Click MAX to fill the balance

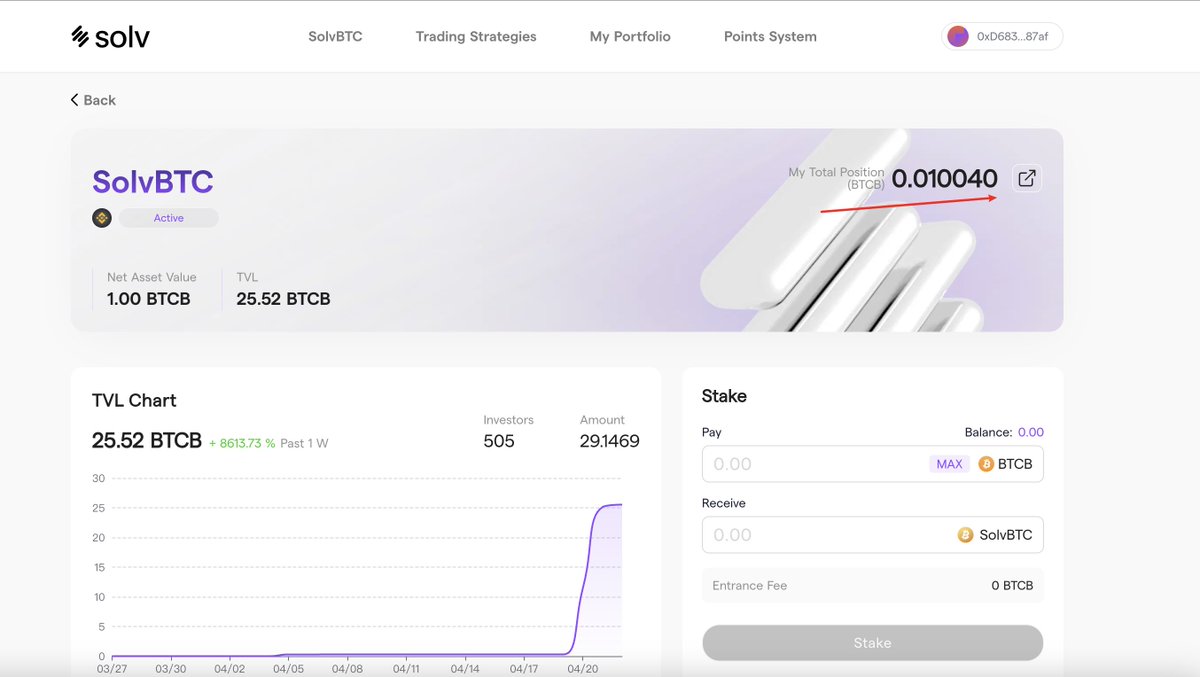[x=949, y=464]
